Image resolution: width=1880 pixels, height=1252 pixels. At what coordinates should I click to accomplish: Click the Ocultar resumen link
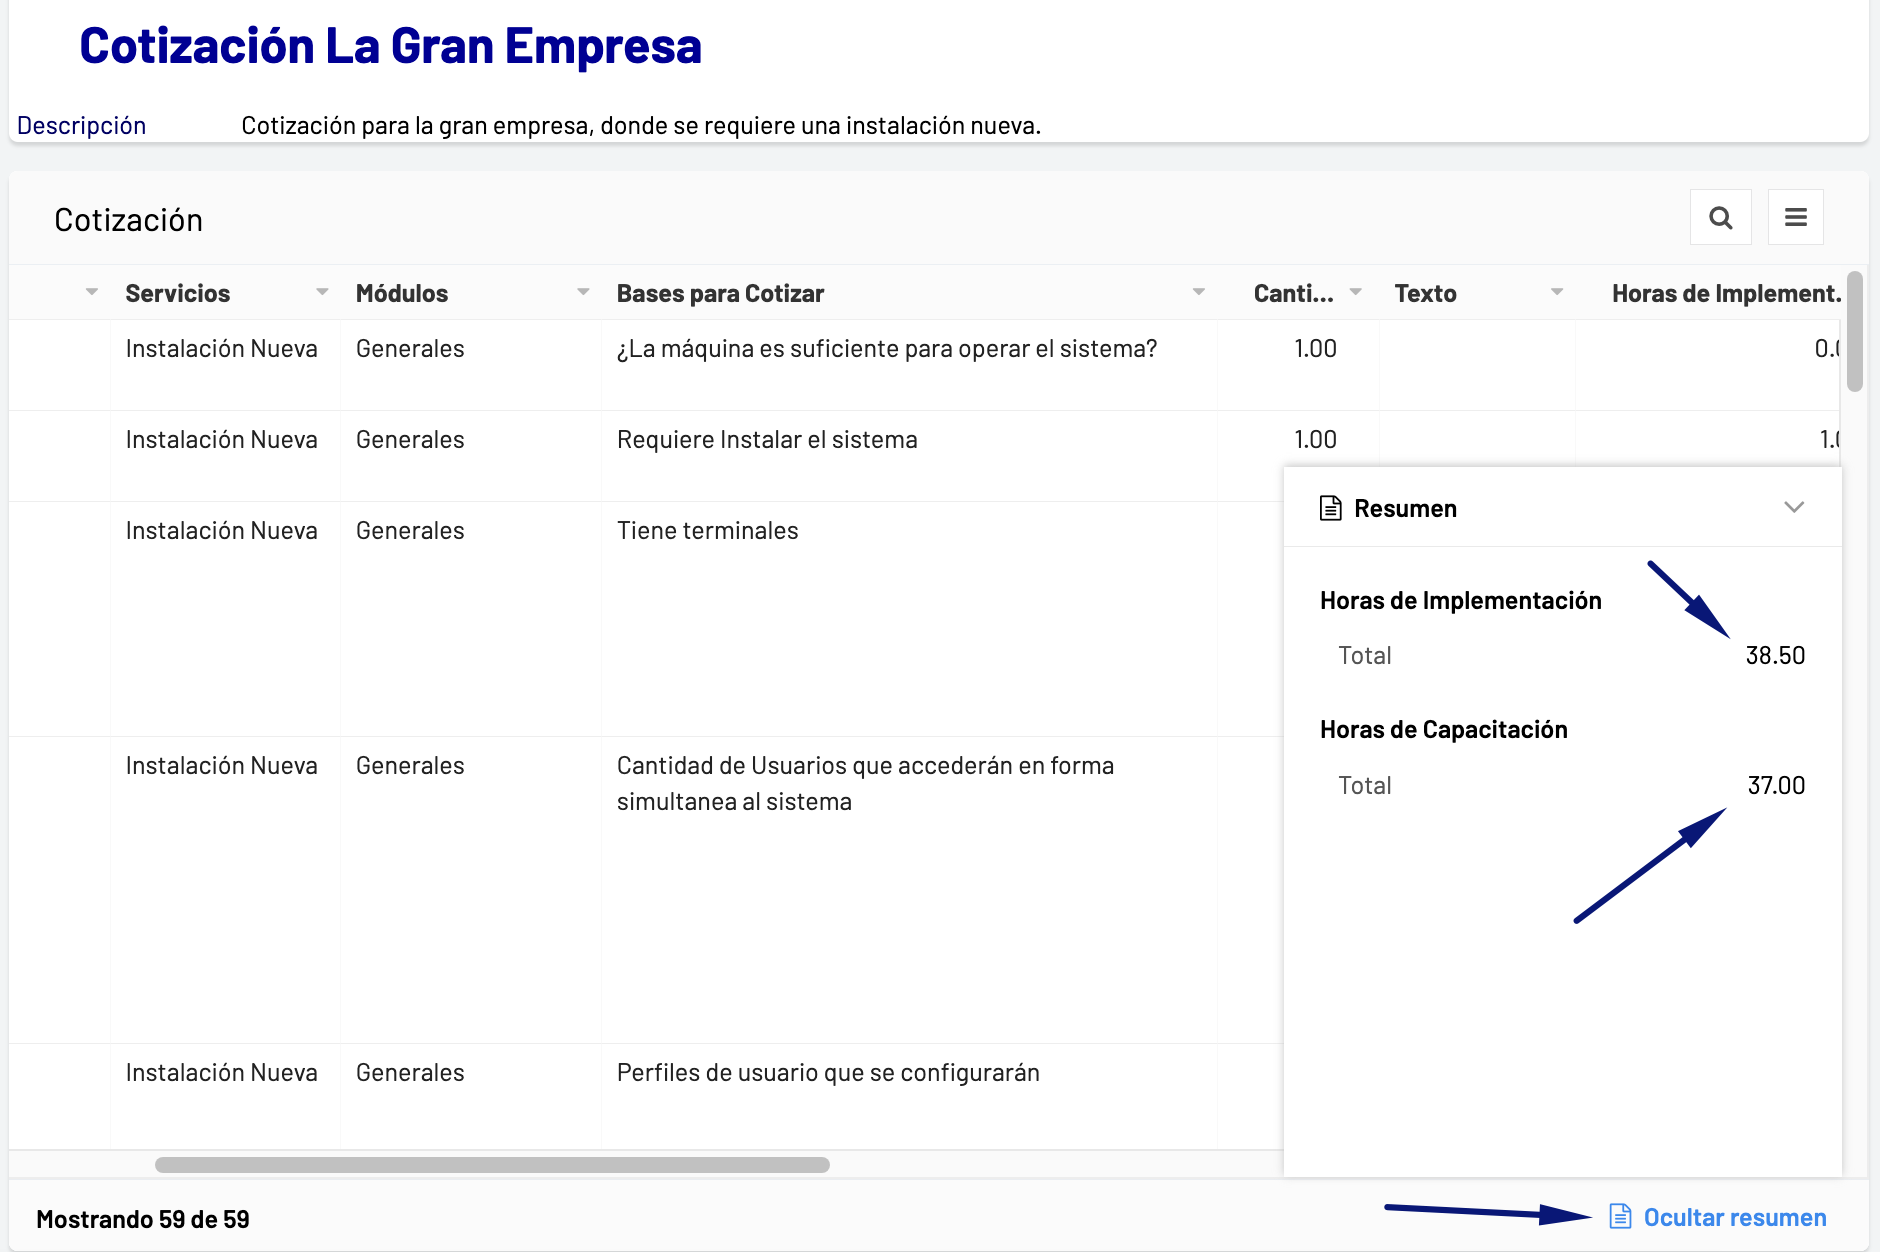pos(1734,1217)
